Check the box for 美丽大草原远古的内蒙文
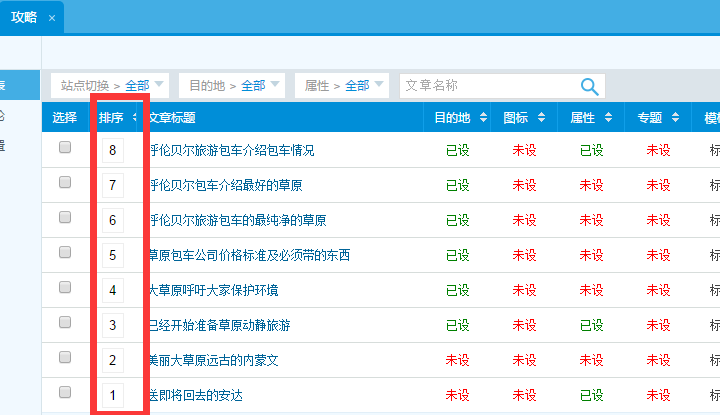 (x=65, y=358)
